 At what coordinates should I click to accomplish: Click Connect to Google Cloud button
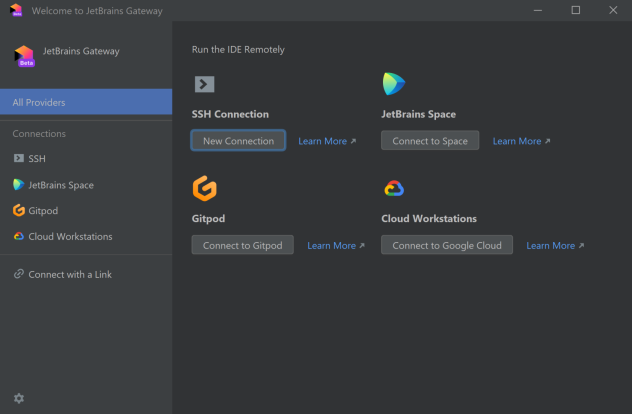(x=447, y=245)
